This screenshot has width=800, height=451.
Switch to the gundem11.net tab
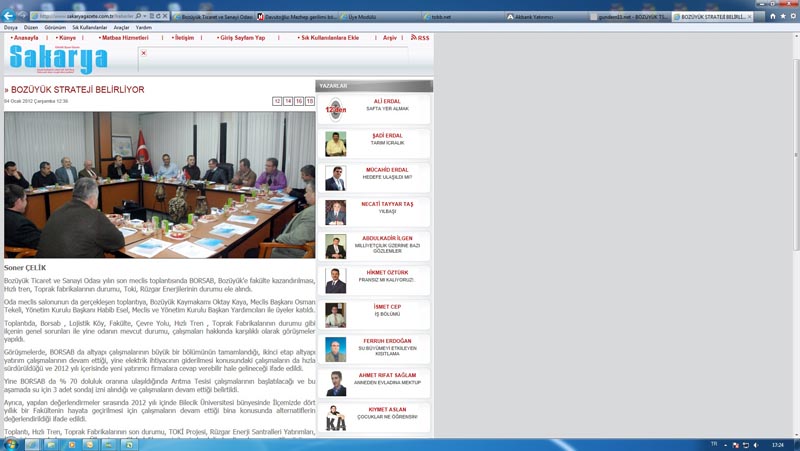point(629,17)
